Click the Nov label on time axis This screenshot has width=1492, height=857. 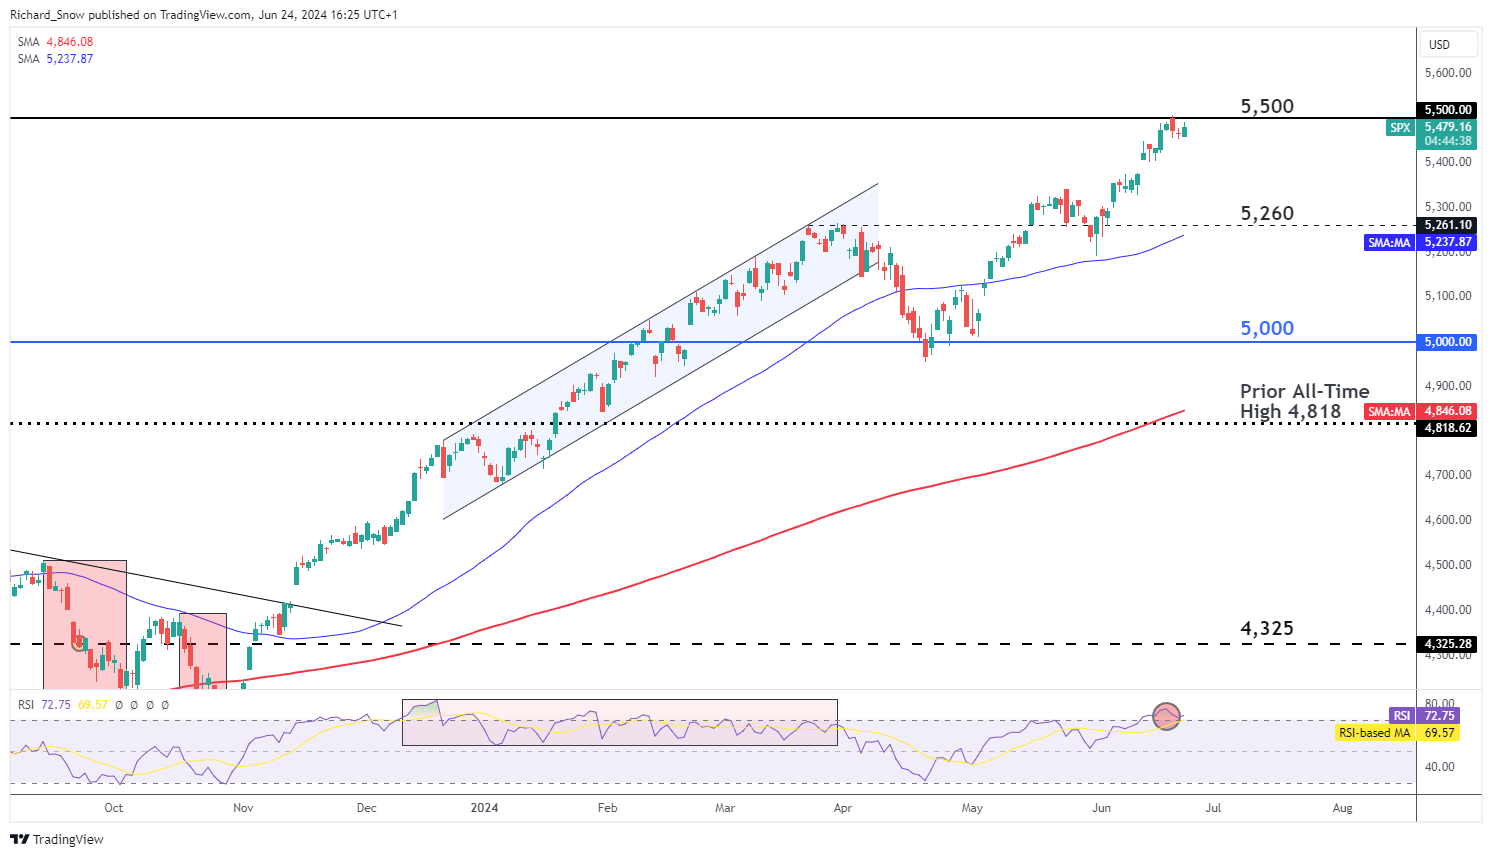point(242,808)
